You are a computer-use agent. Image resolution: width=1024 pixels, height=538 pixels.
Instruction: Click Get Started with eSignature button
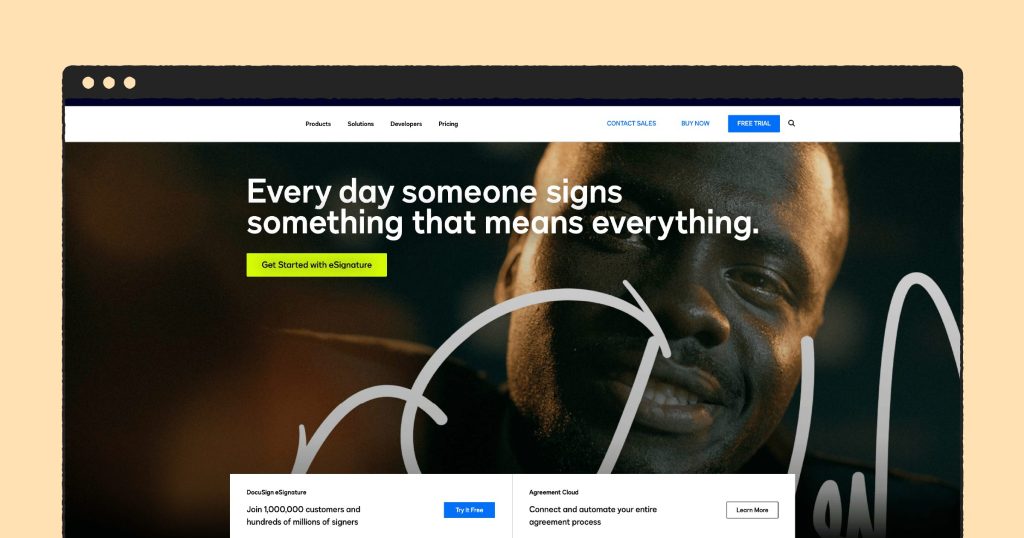317,265
